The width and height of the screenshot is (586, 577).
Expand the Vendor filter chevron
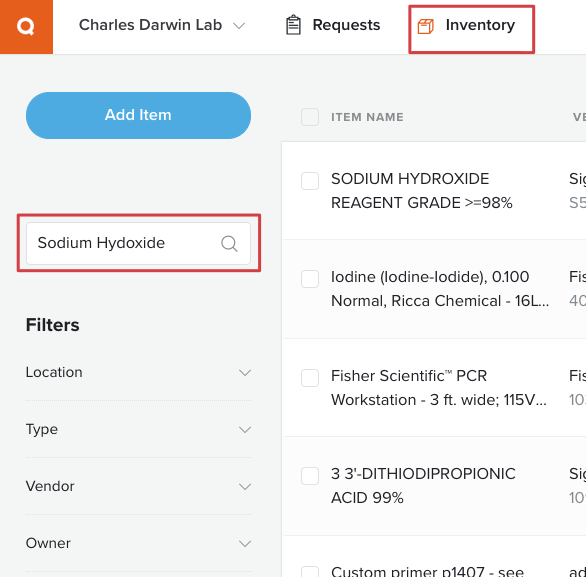pos(245,487)
